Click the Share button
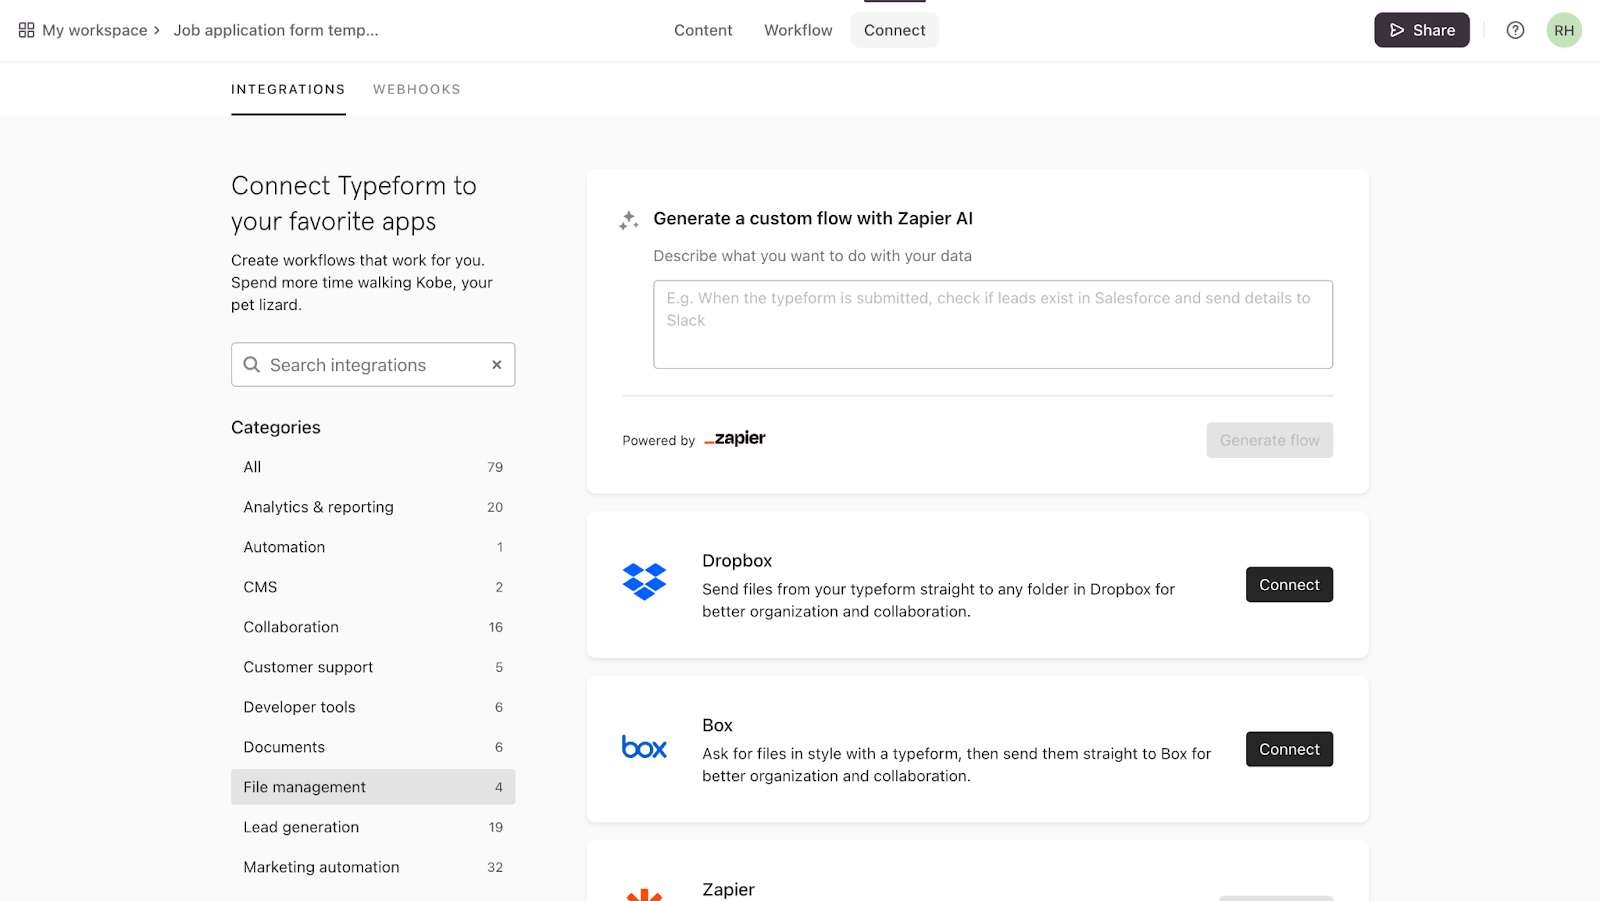The height and width of the screenshot is (901, 1600). (1422, 30)
